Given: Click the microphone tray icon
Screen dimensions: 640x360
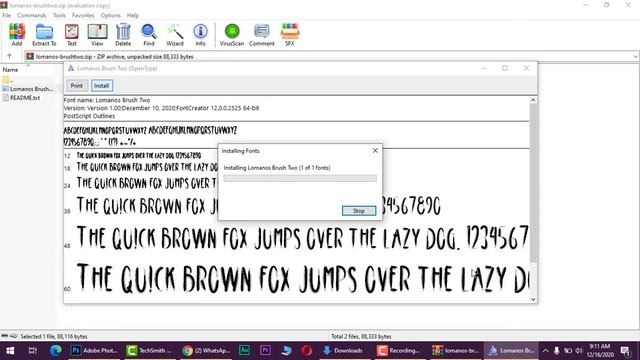Looking at the screenshot, I should pos(556,351).
